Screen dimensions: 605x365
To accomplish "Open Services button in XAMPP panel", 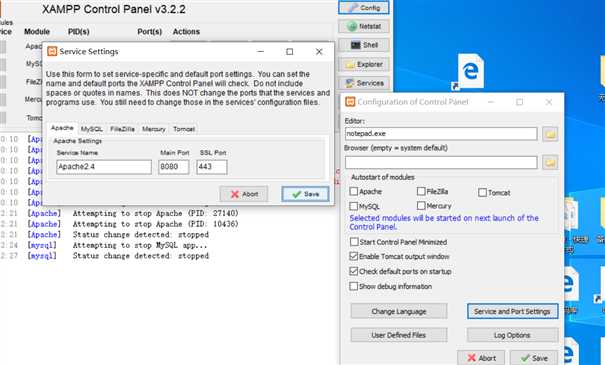I will [x=364, y=83].
